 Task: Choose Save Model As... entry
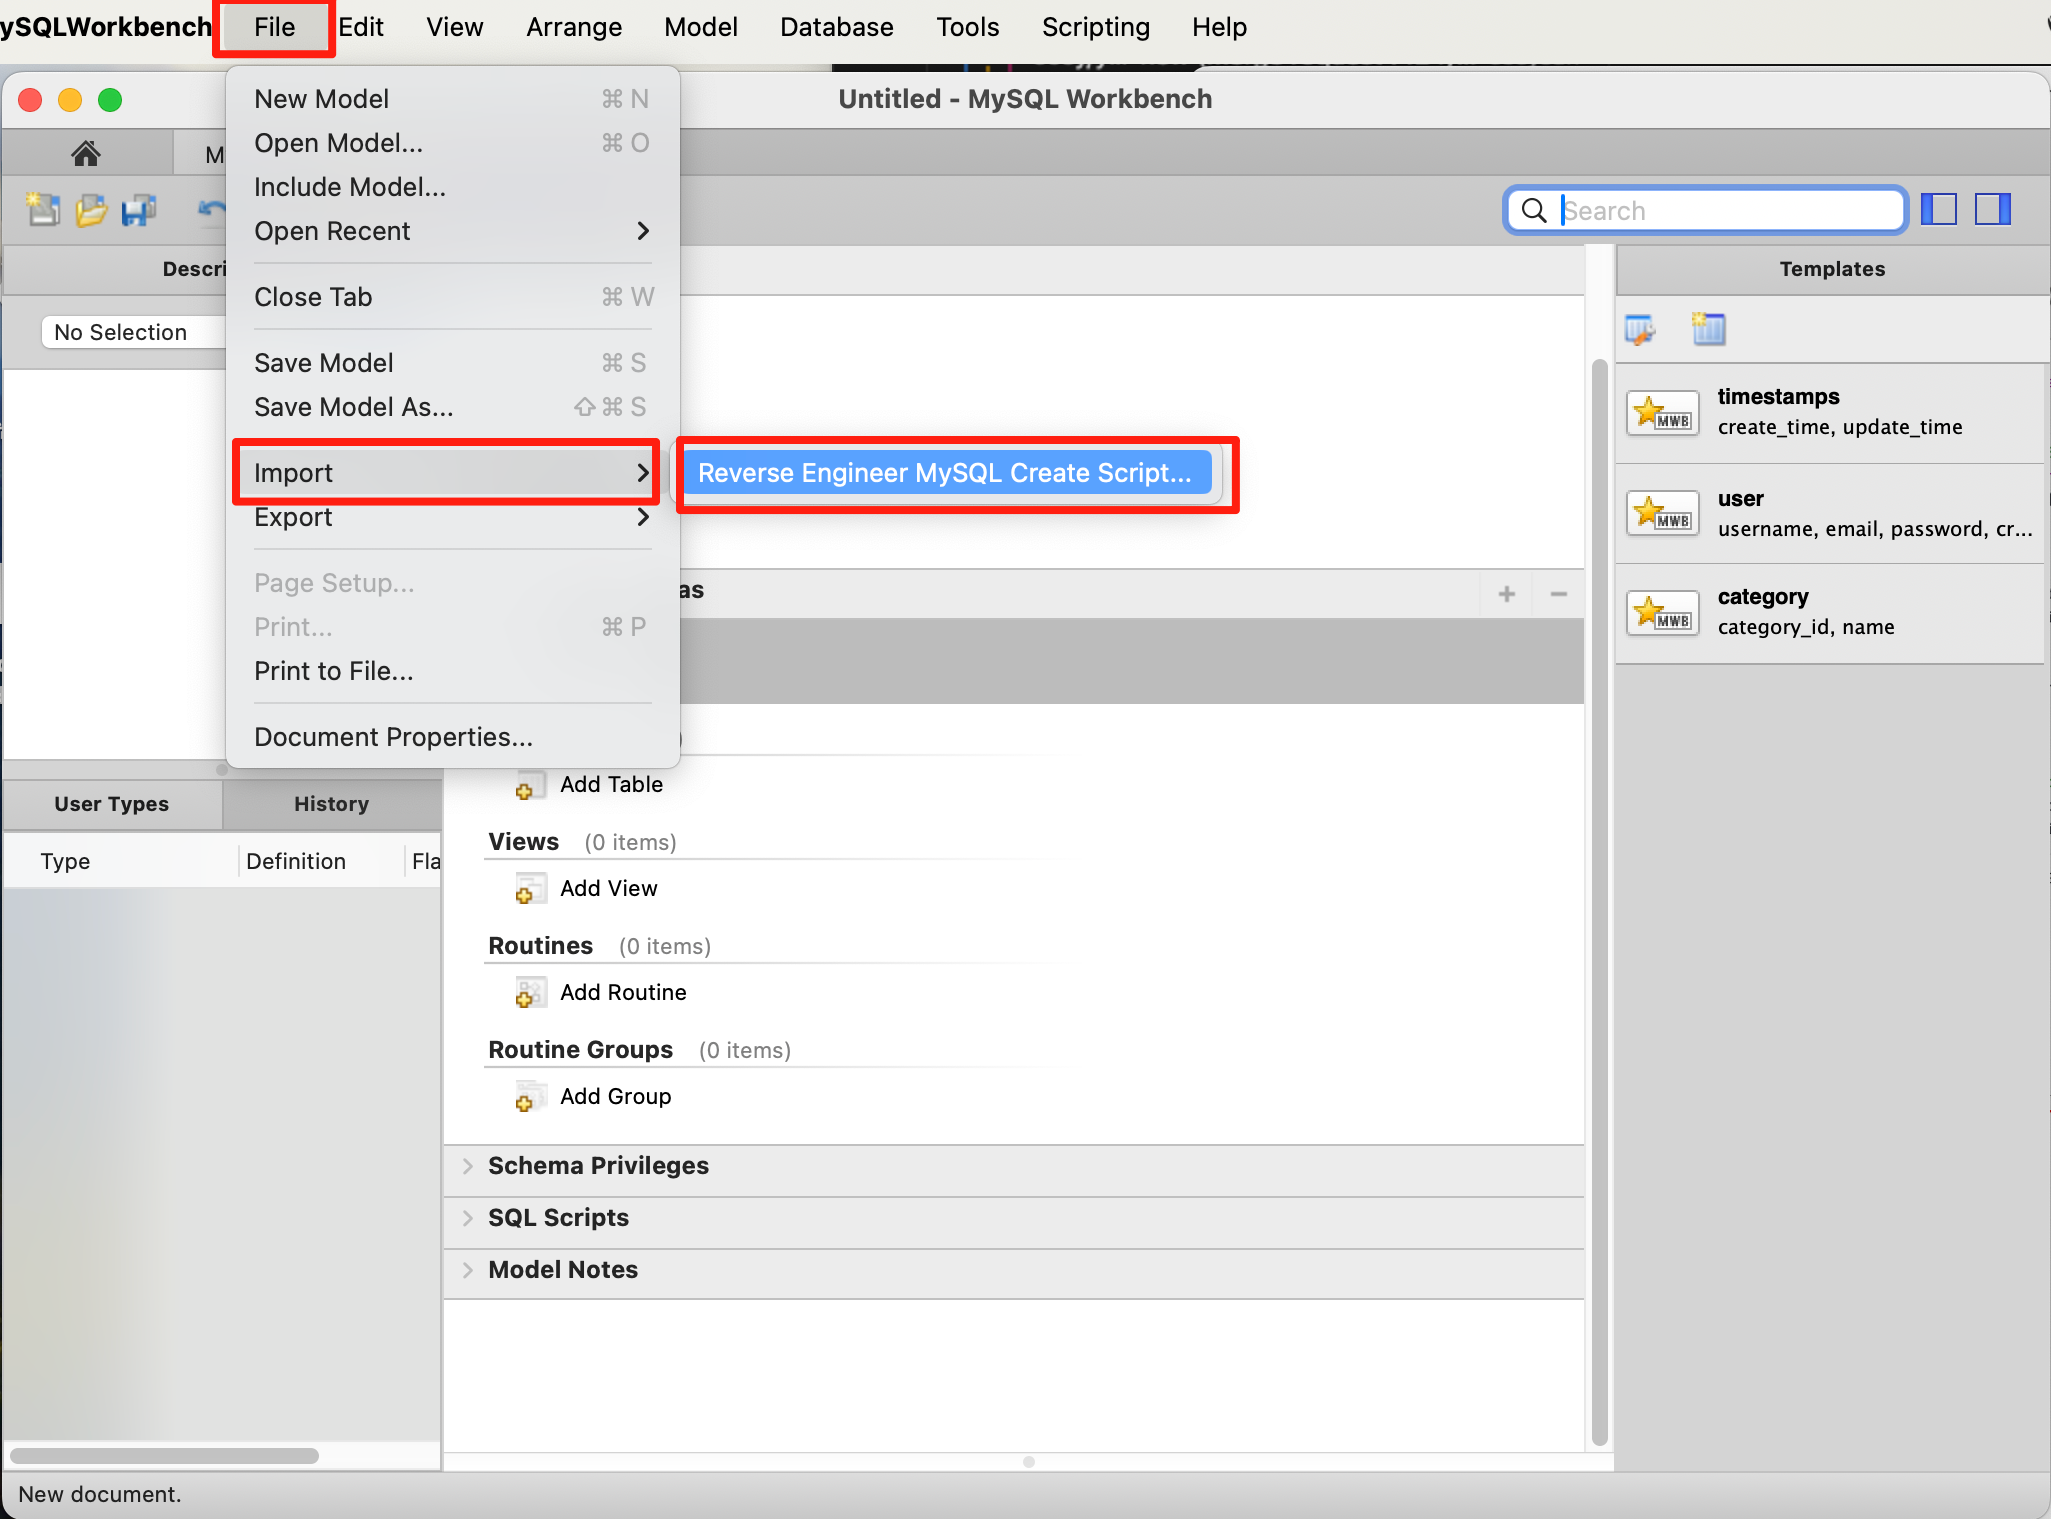click(x=452, y=407)
